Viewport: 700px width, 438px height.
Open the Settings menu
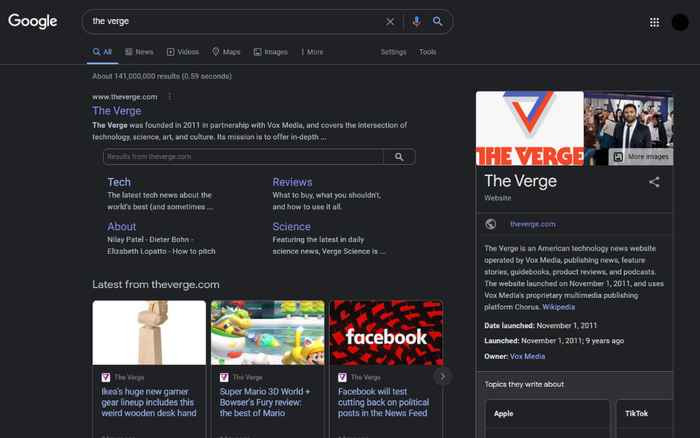pos(393,52)
